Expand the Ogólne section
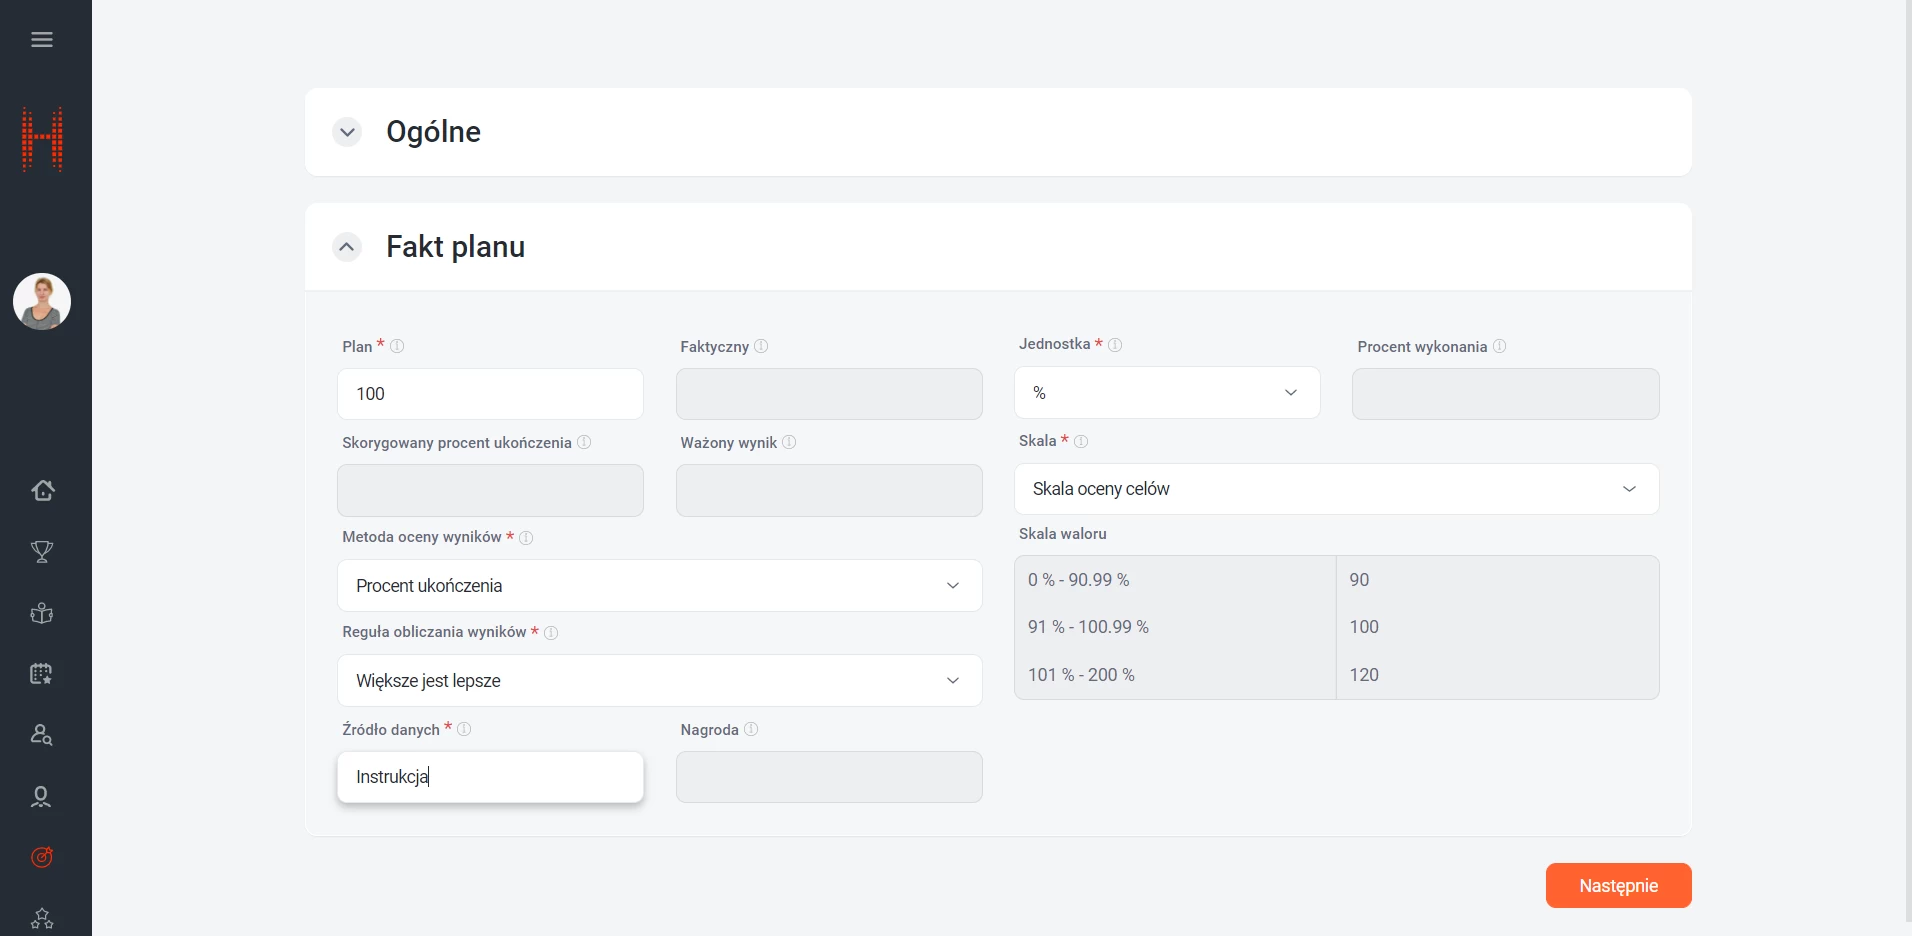This screenshot has height=936, width=1912. pos(347,132)
